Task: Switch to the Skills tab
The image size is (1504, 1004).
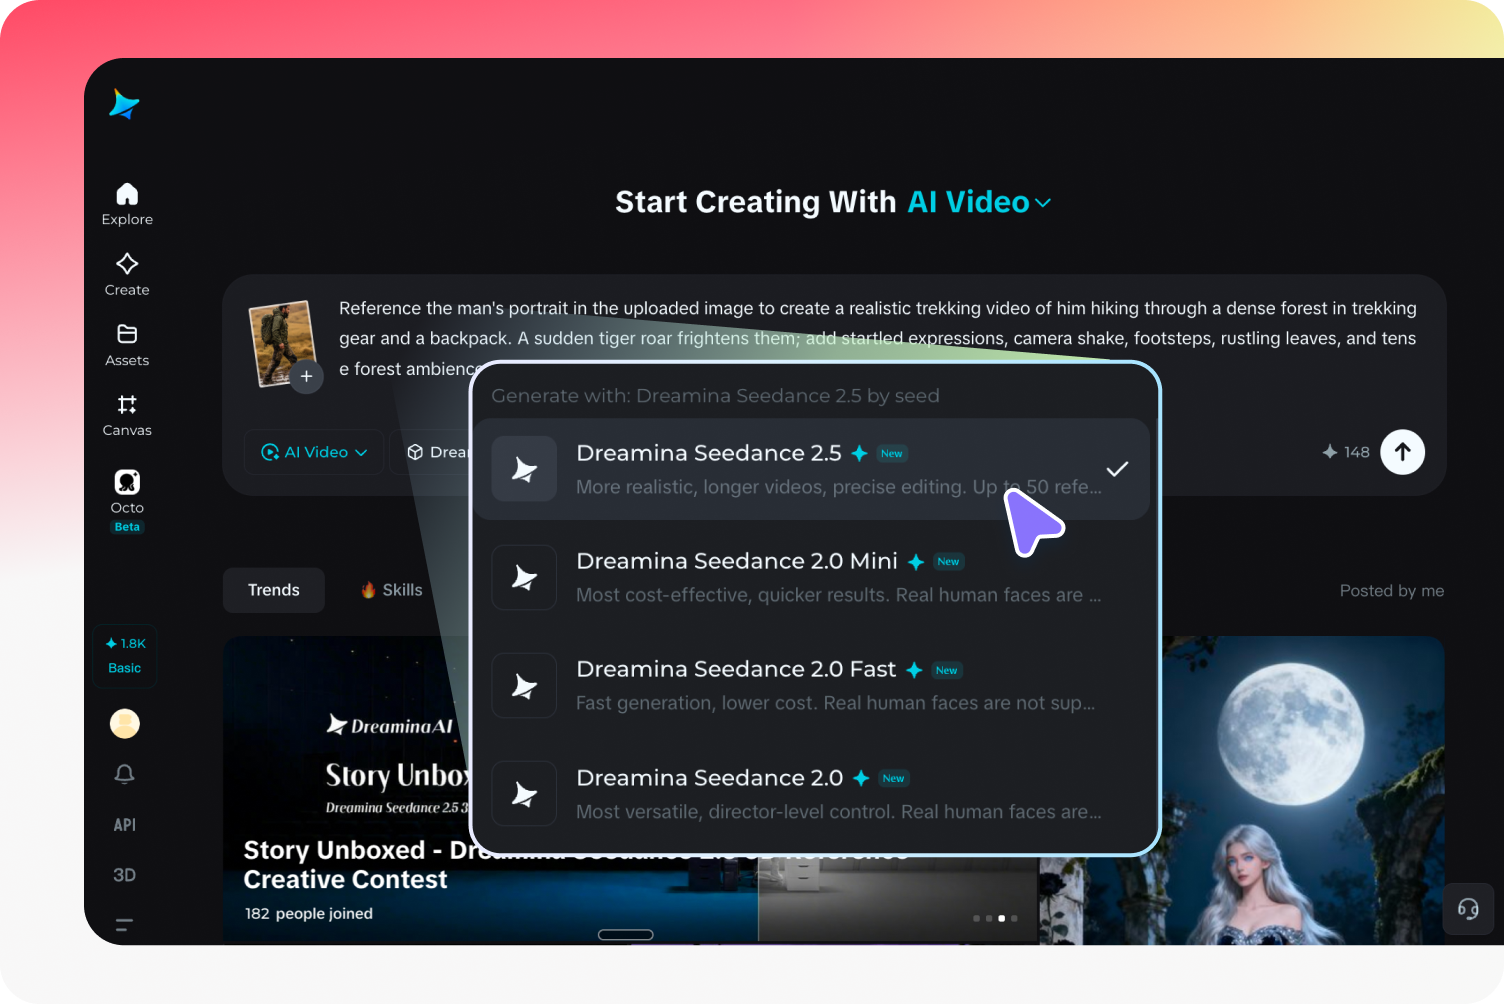Action: [391, 590]
